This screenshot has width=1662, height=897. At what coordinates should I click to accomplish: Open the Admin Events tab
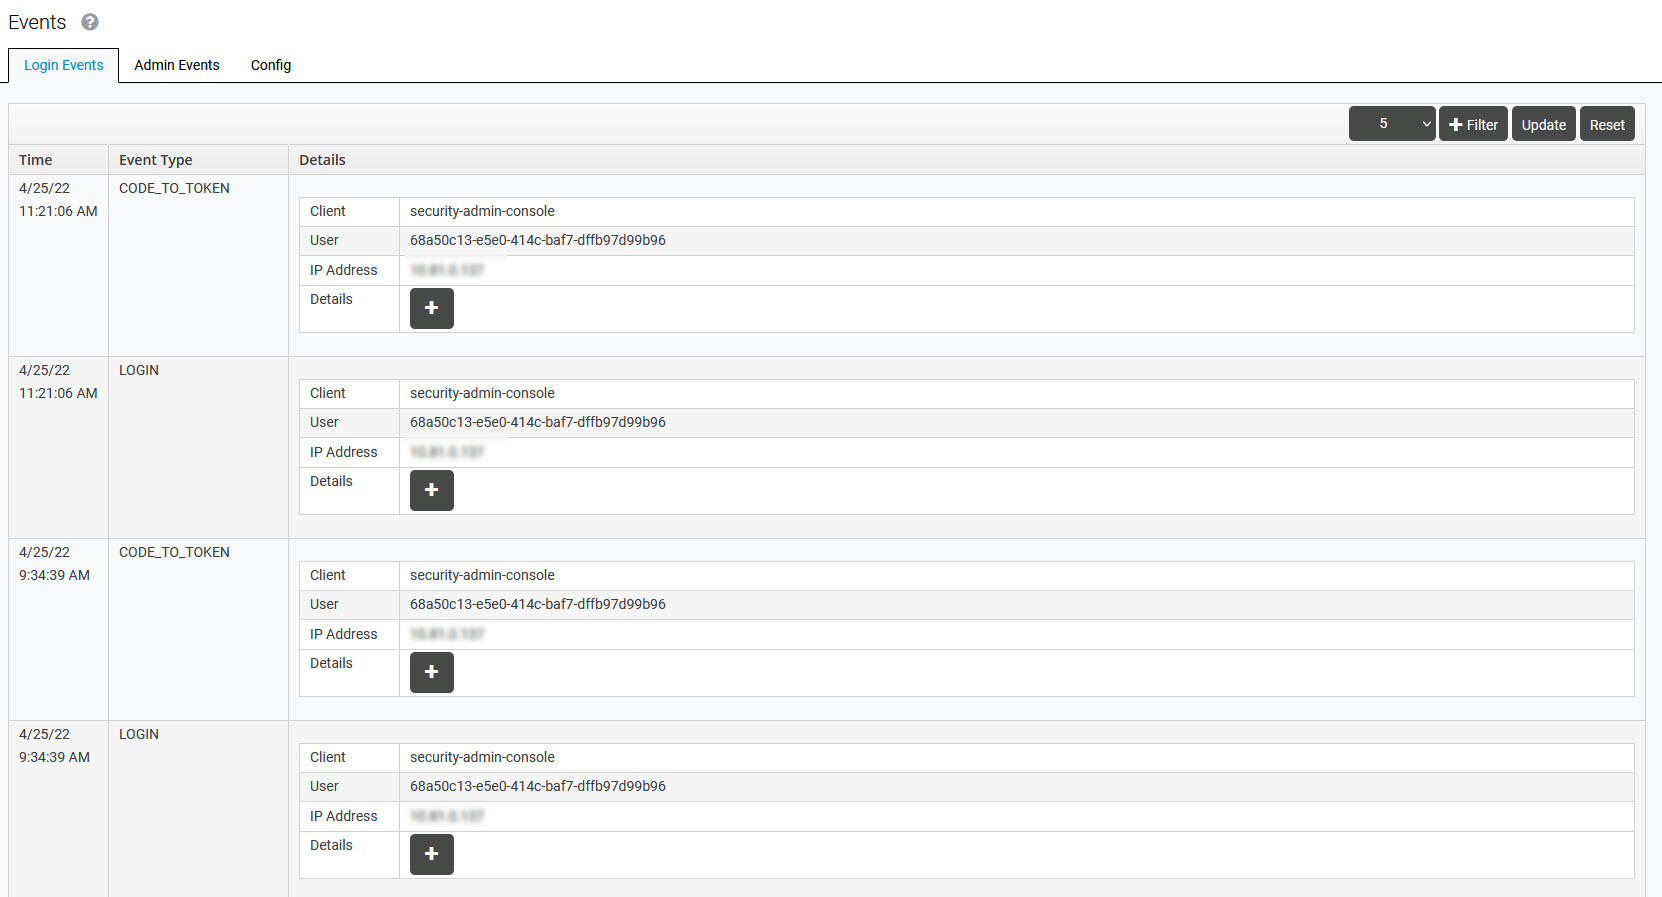click(177, 65)
